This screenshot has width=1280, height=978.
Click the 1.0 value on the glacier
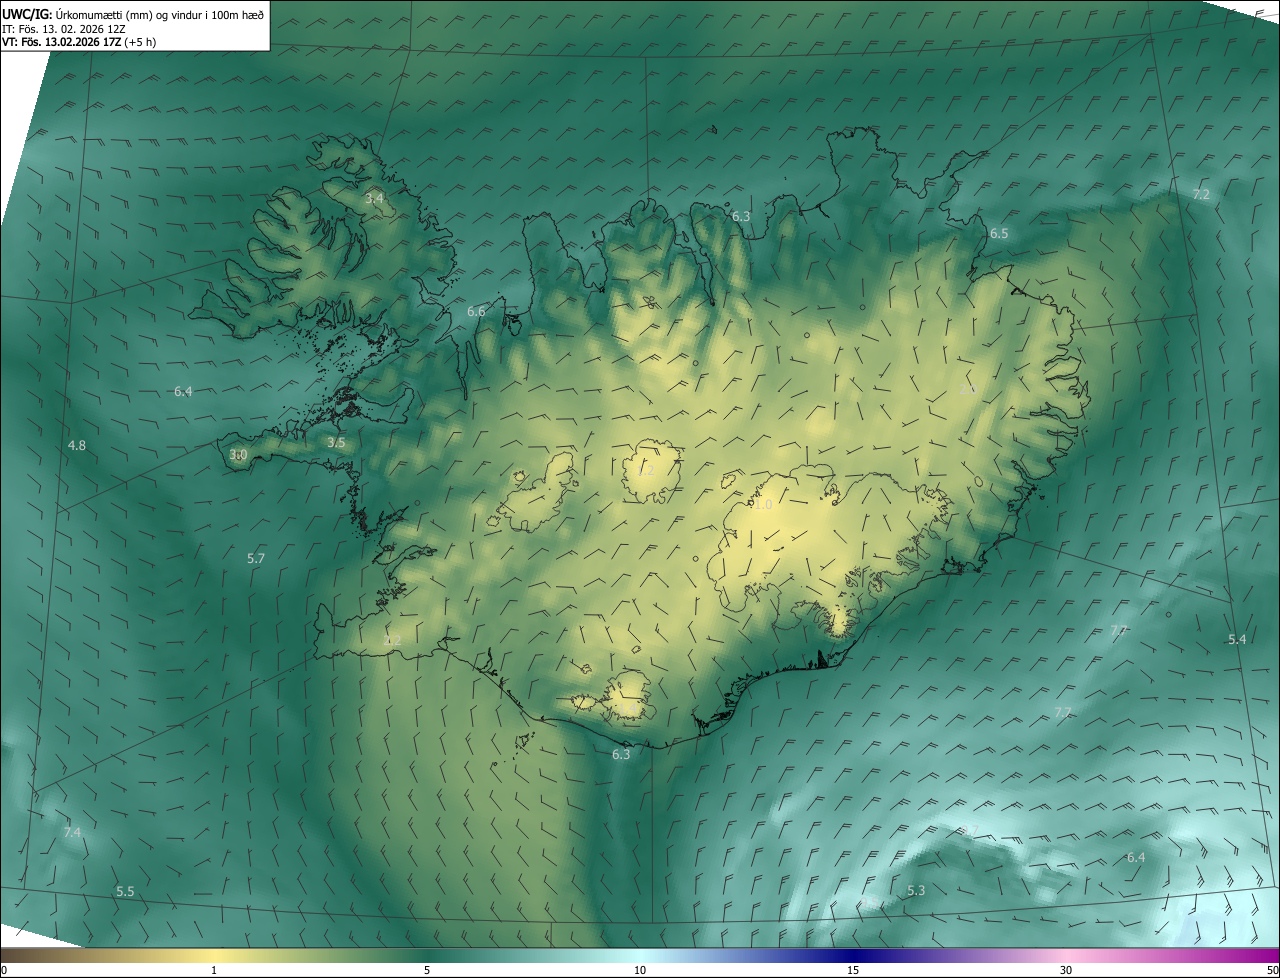coord(763,506)
